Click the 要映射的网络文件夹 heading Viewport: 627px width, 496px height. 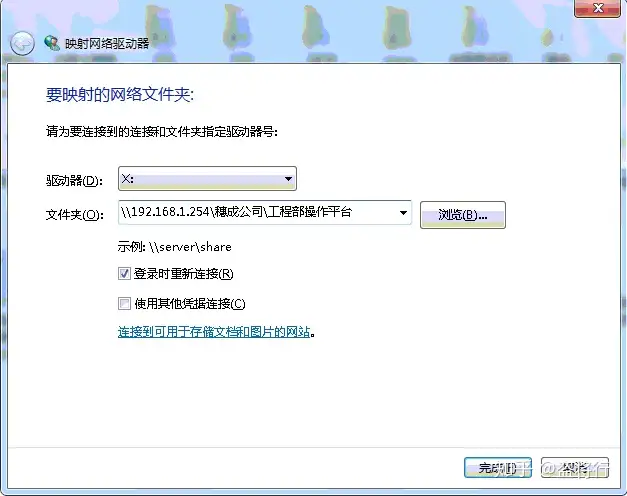coord(120,95)
